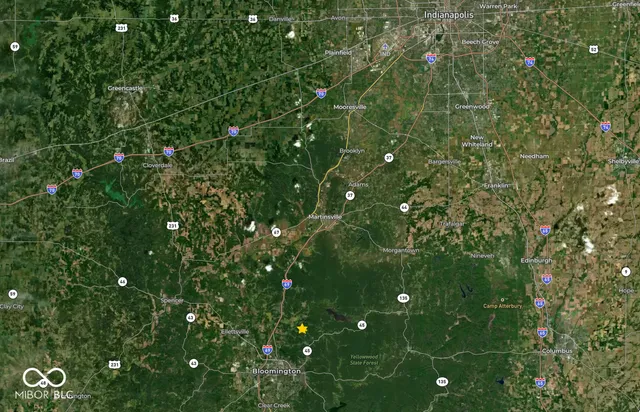
Task: Select the State Road 67 shield
Action: (276, 232)
